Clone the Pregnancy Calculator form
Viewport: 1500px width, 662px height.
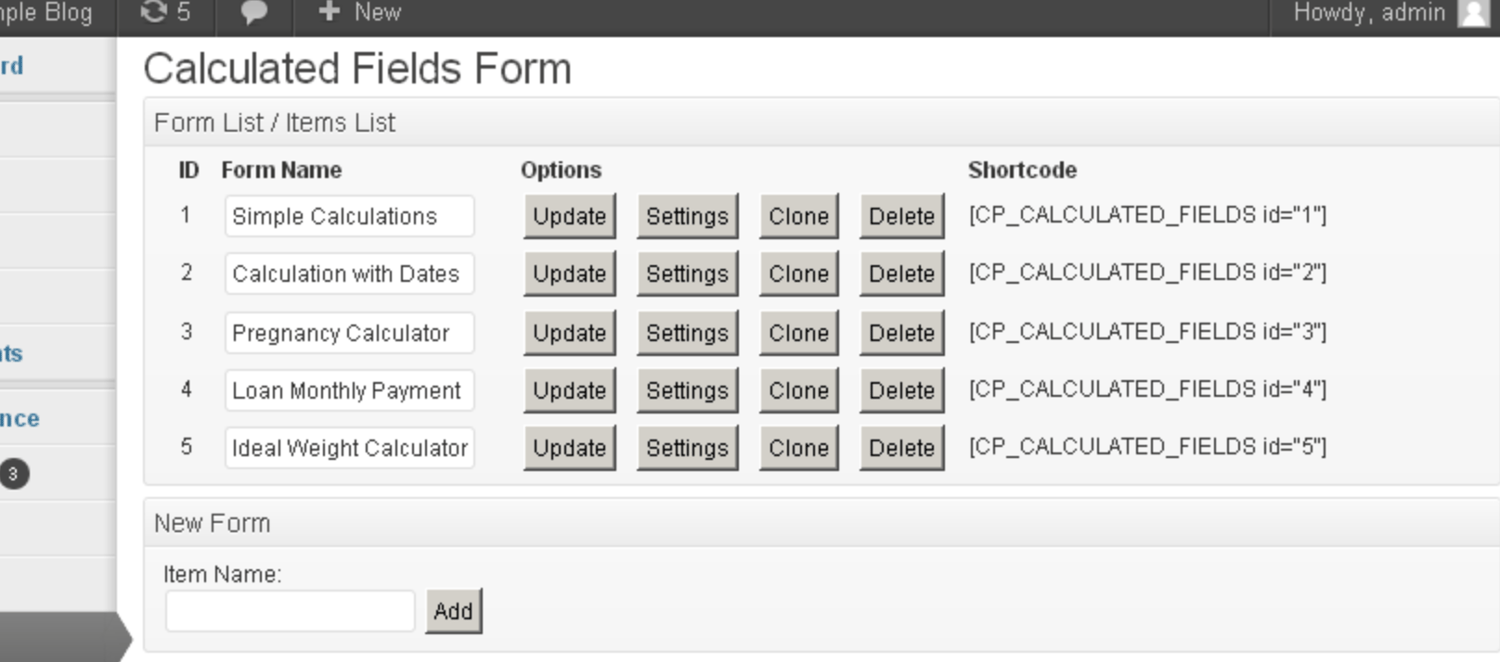(798, 333)
